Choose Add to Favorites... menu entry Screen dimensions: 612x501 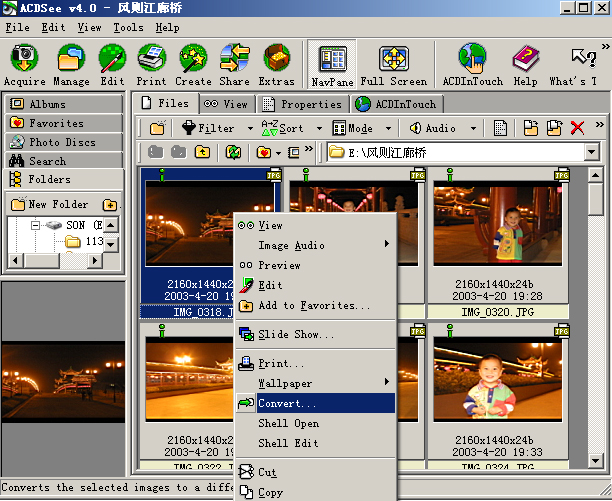pos(315,305)
